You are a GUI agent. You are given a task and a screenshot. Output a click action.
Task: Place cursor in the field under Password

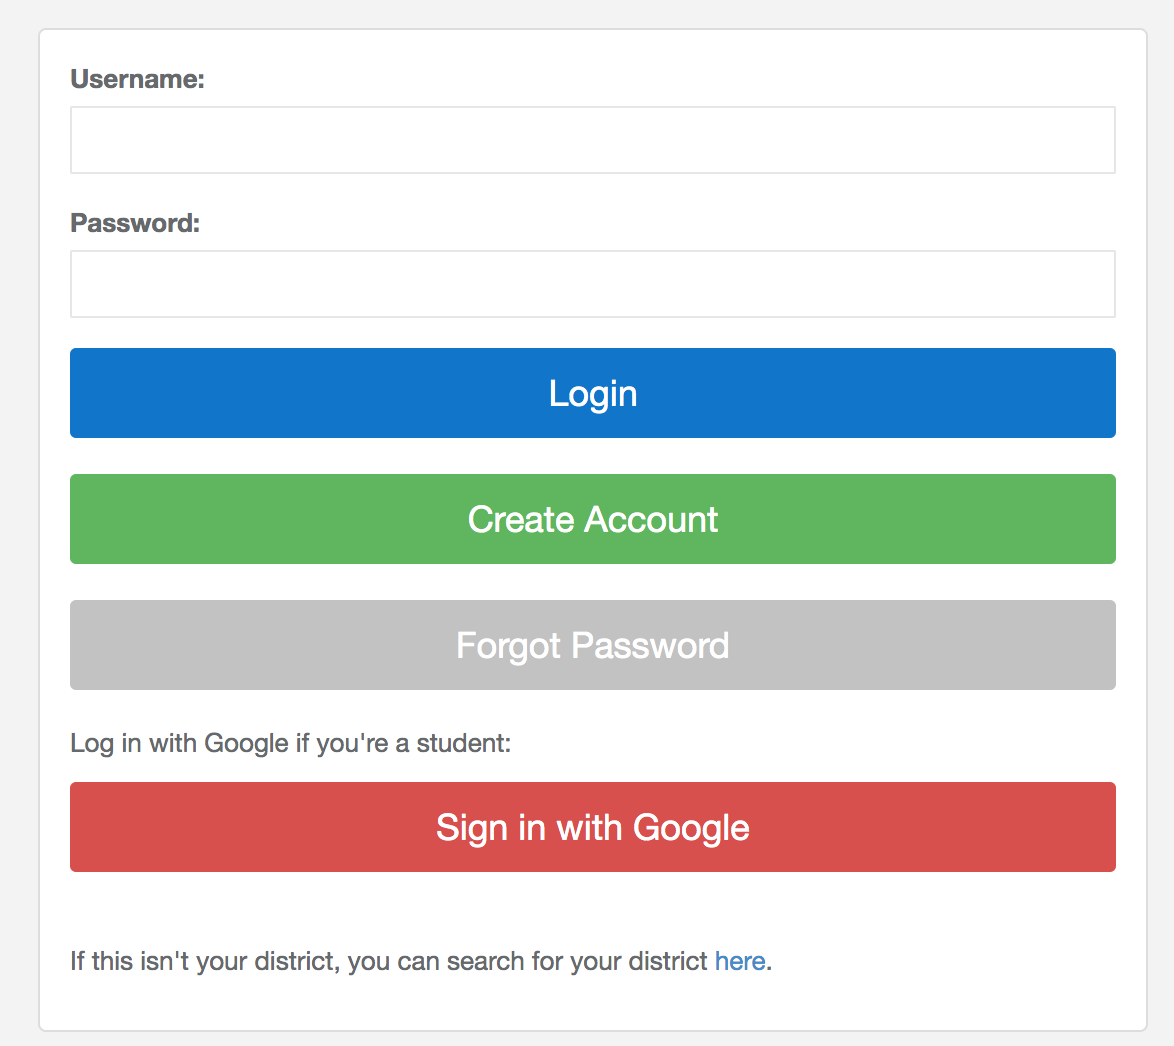(x=592, y=284)
